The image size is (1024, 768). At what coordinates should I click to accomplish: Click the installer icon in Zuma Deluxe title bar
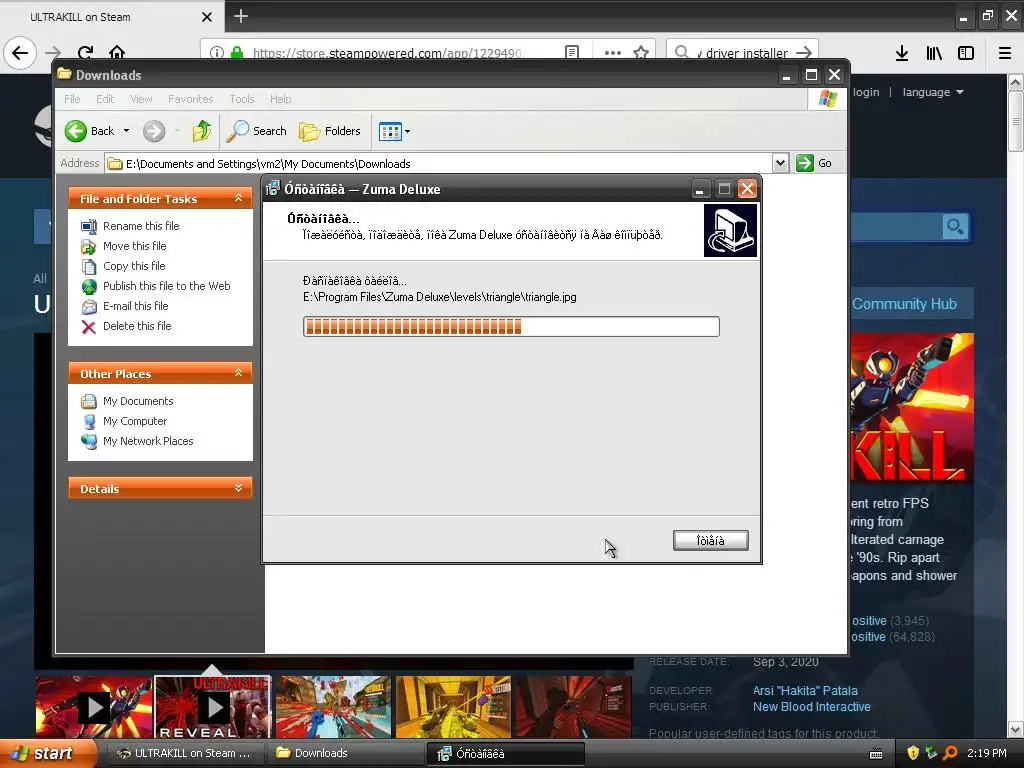tap(273, 189)
